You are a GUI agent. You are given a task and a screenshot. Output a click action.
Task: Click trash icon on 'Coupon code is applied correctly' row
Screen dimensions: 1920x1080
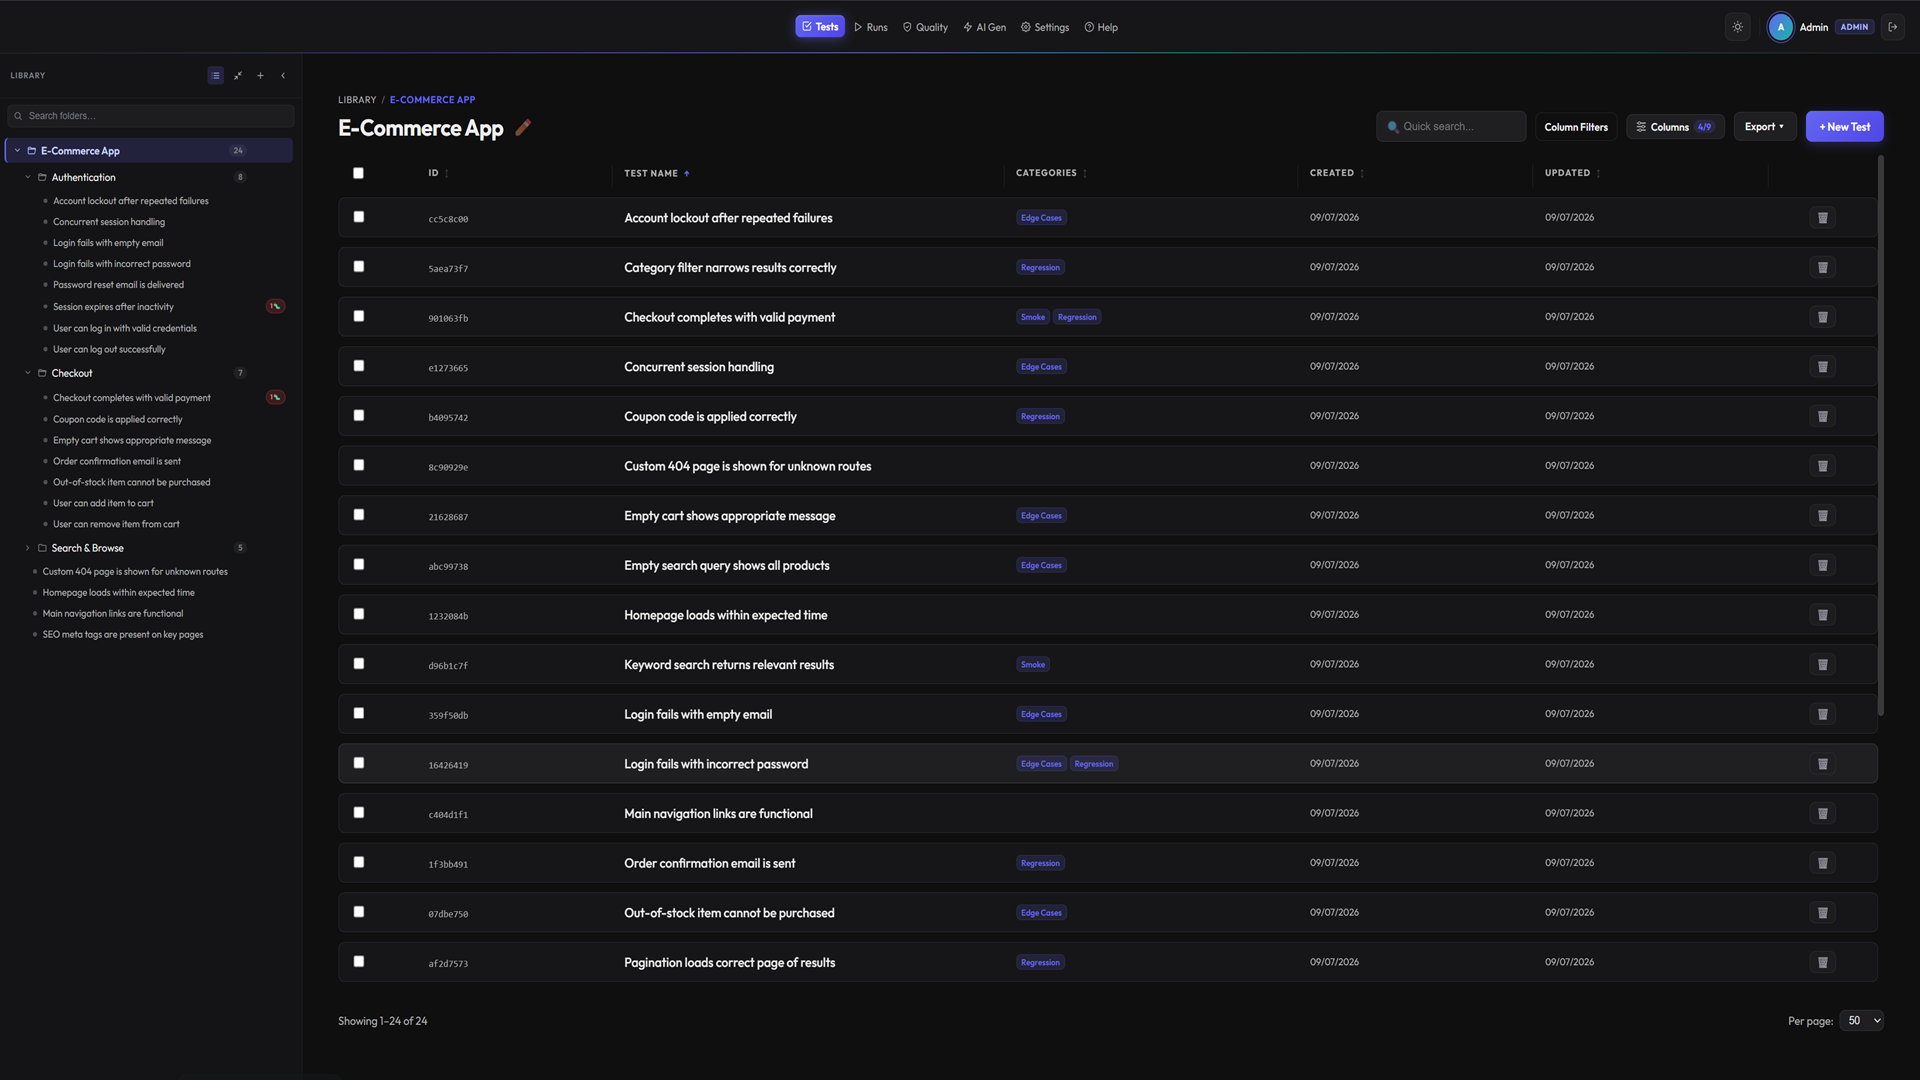point(1822,416)
